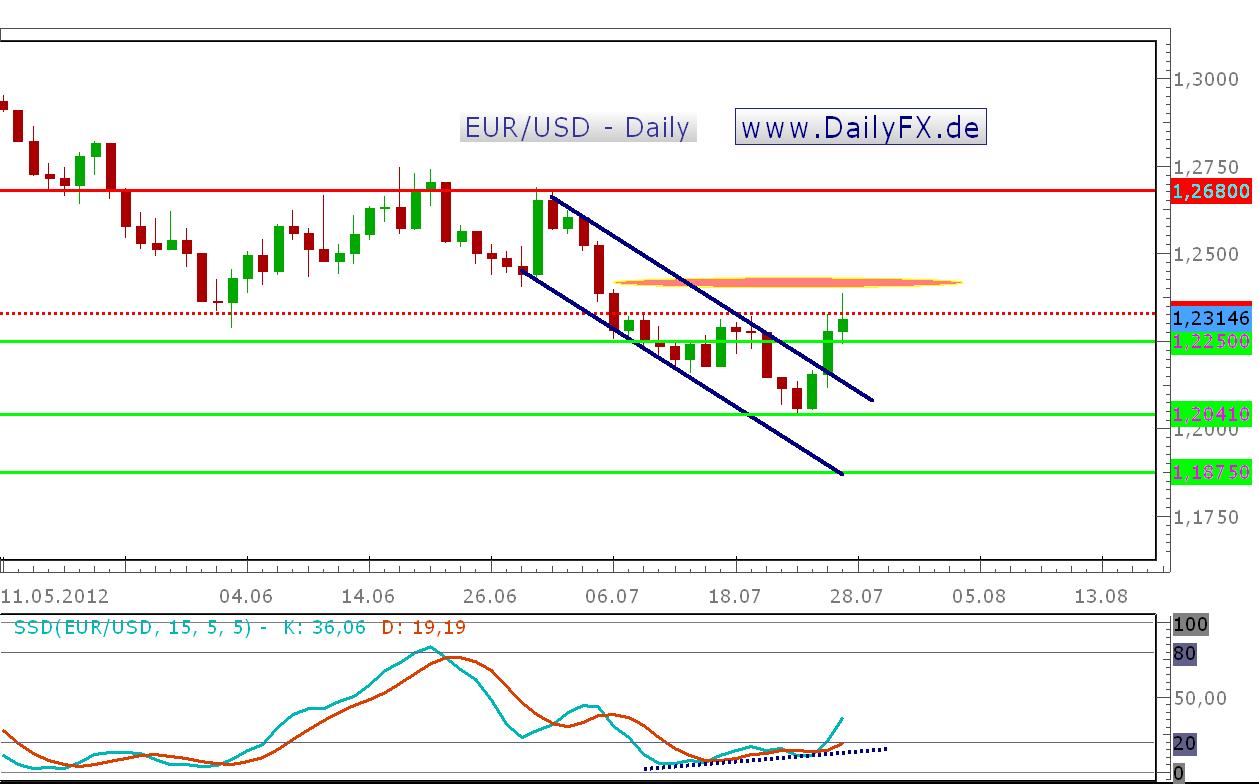Screen dimensions: 1259x784
Task: Click the stochastic scale label 20
Action: (x=1184, y=743)
